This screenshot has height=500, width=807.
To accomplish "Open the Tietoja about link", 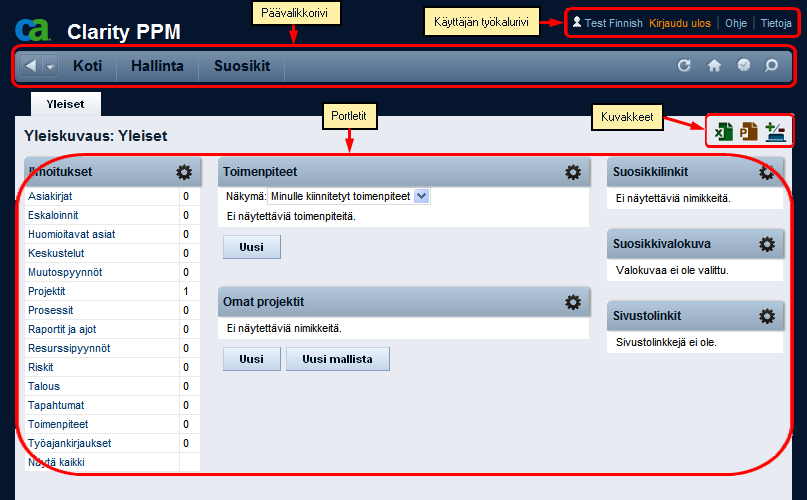I will [x=776, y=23].
